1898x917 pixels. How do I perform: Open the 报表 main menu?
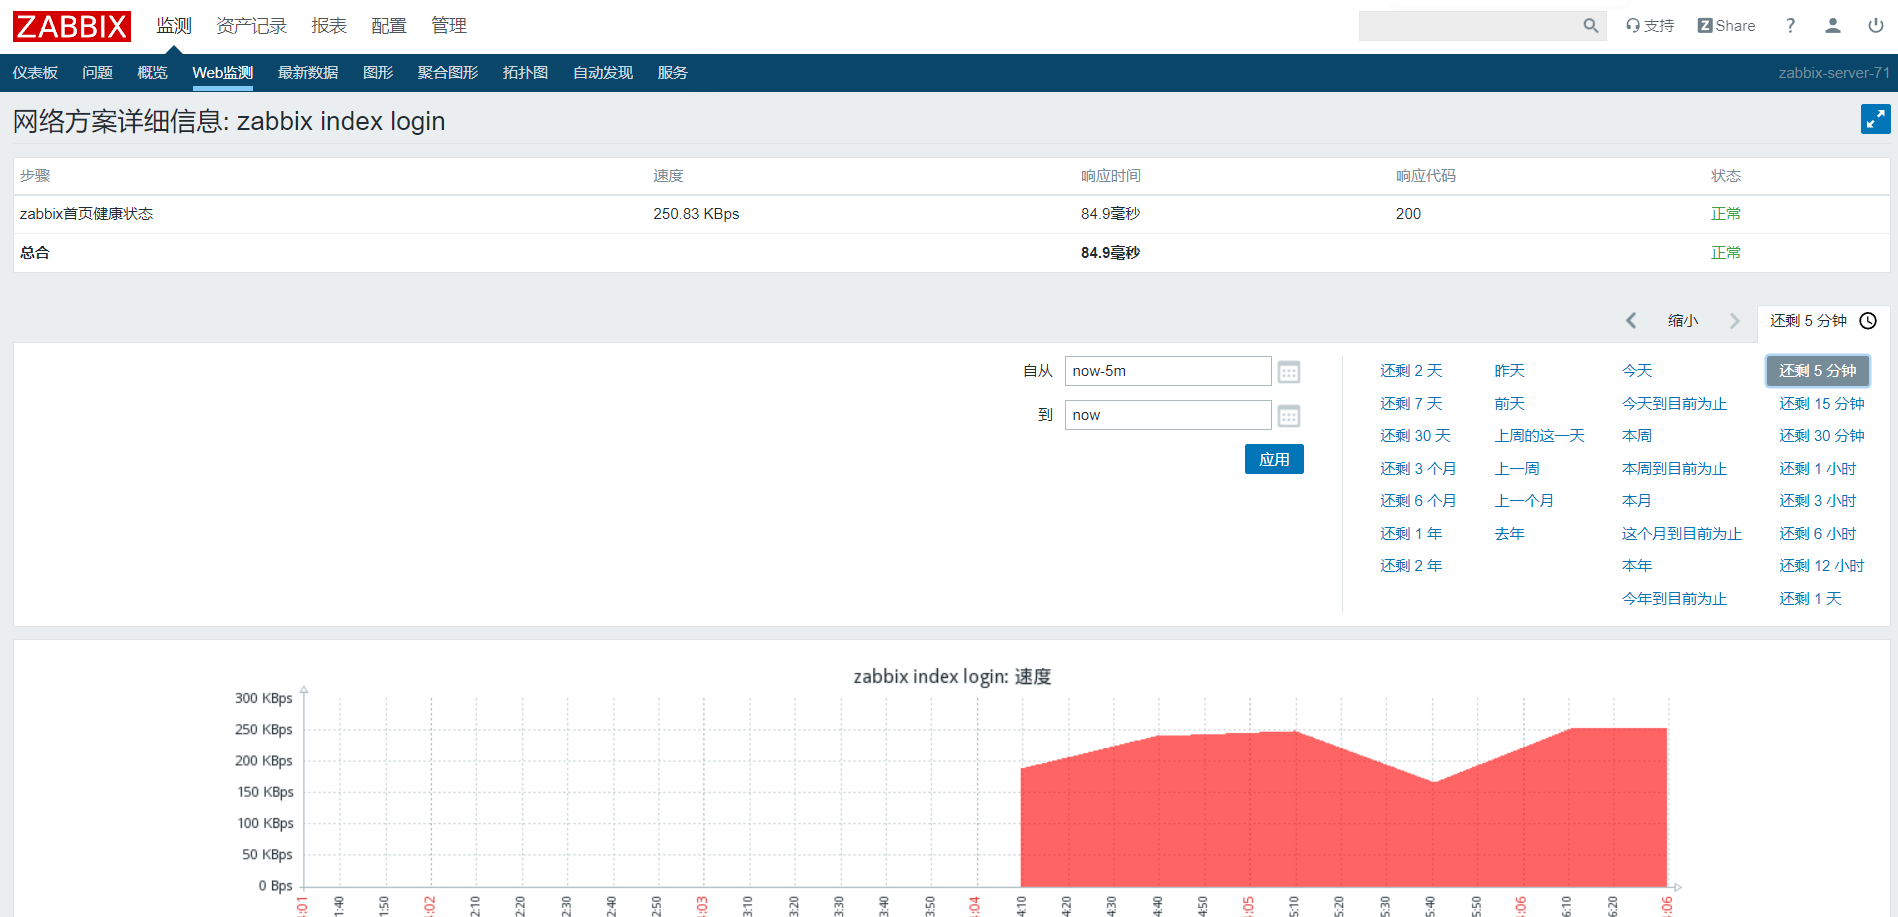pyautogui.click(x=329, y=26)
